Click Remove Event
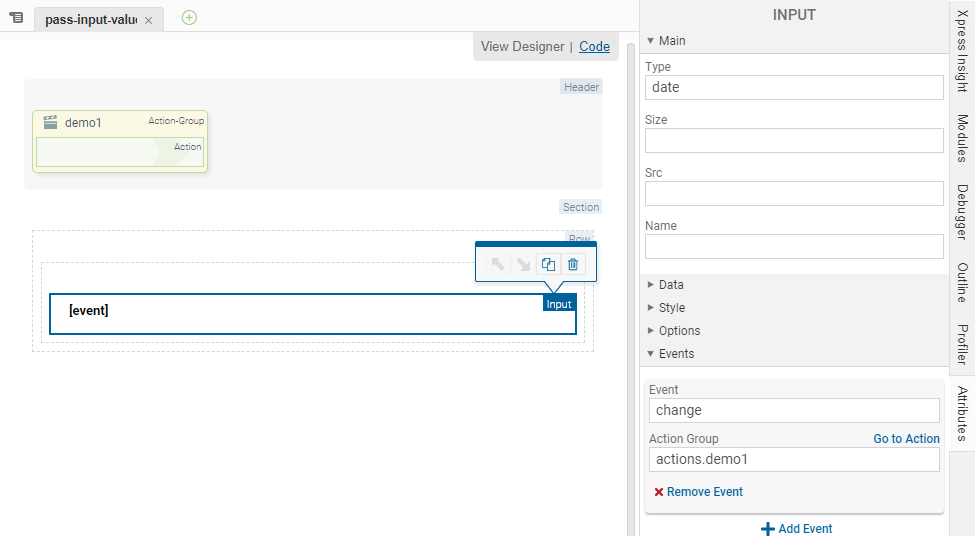Screen dimensions: 976x536 tap(704, 492)
